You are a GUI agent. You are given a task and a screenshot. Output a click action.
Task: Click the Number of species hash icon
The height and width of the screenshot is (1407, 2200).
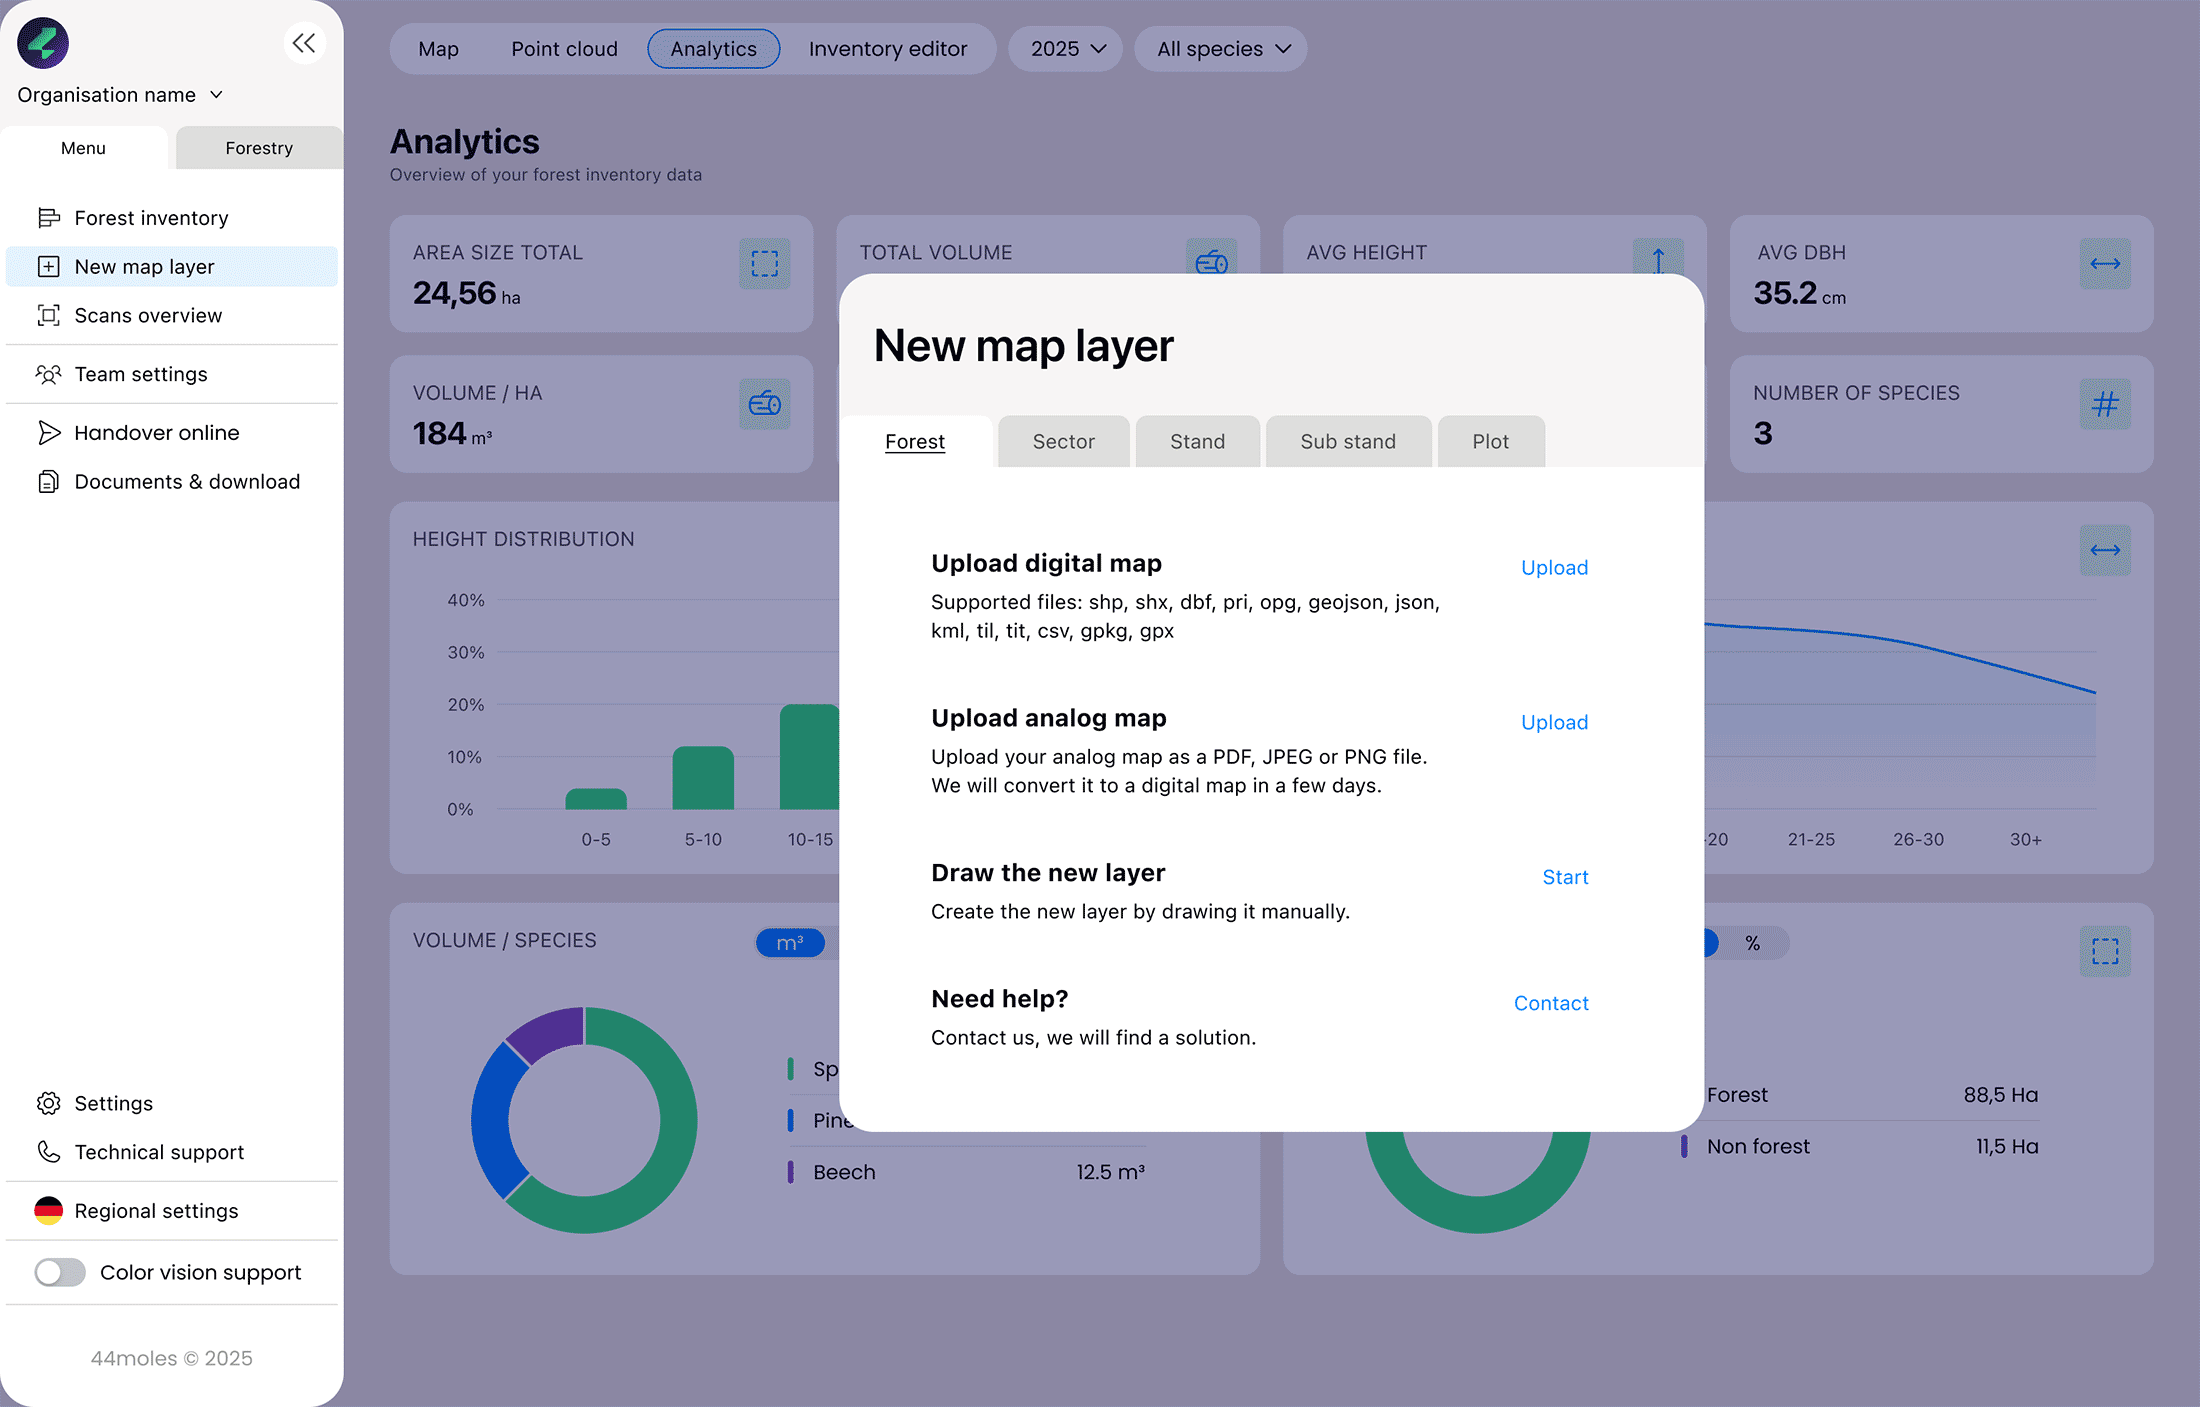pyautogui.click(x=2105, y=404)
